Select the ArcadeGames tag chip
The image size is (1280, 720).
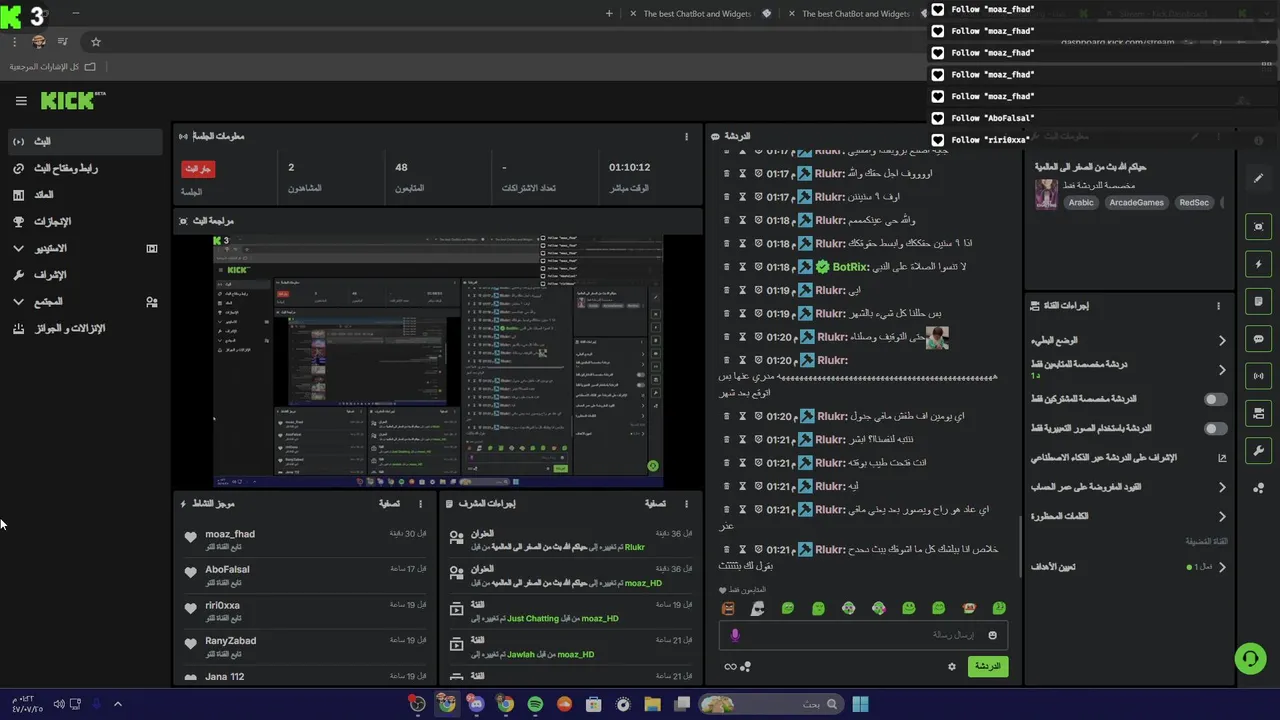1137,202
